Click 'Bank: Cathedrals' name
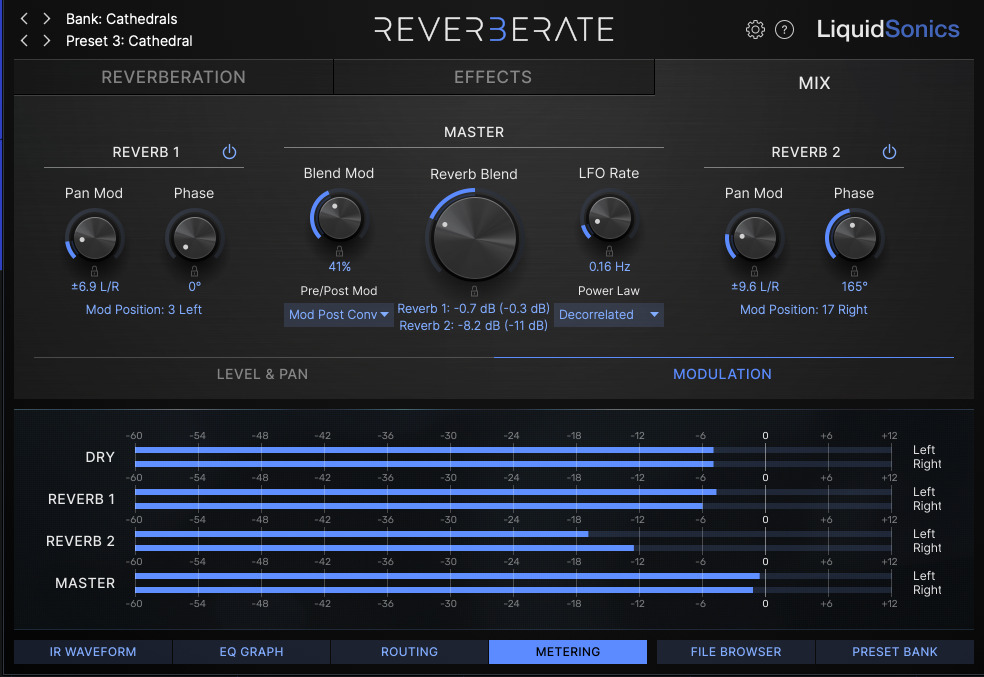The width and height of the screenshot is (984, 677). 122,19
